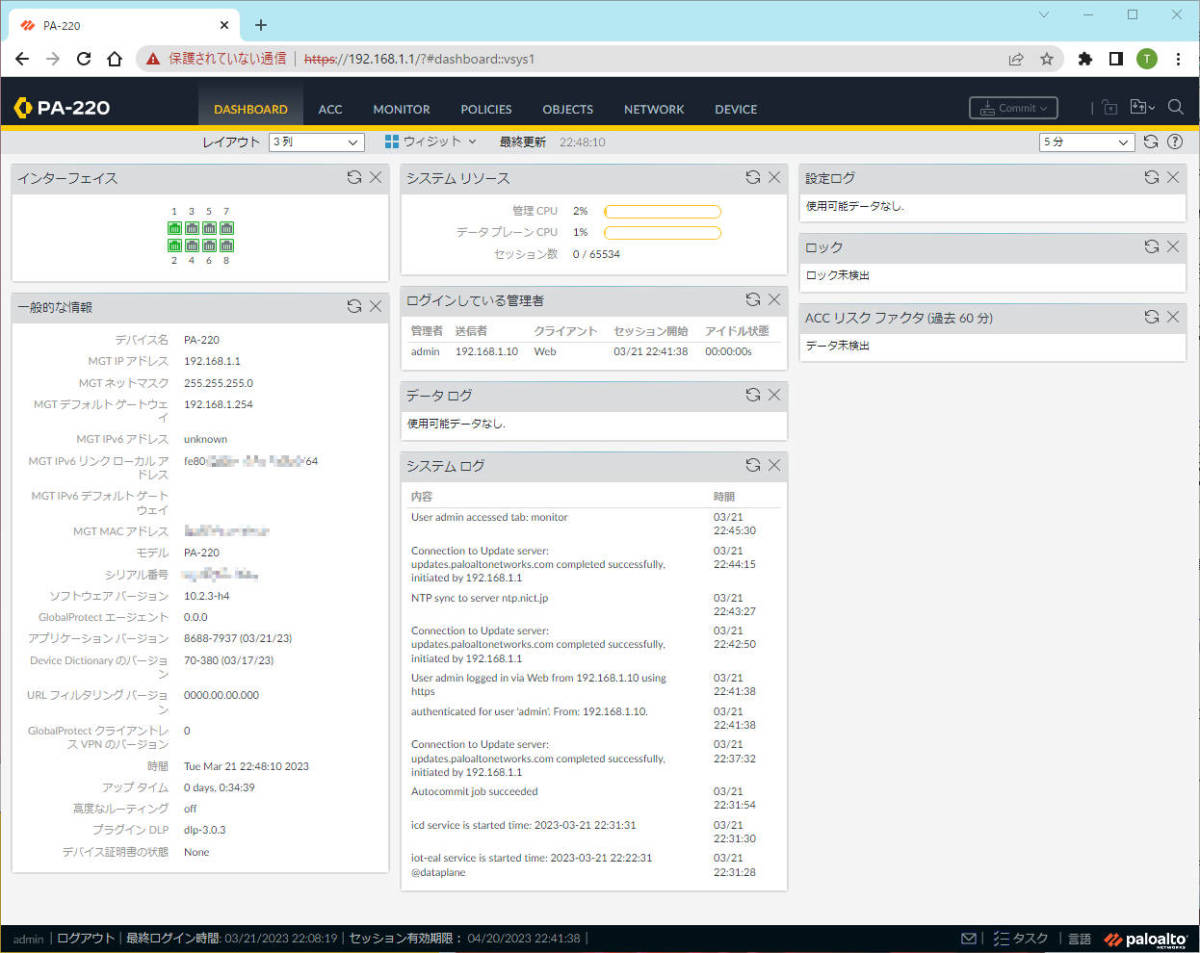Click the 言語 language link
1200x953 pixels.
tap(1079, 938)
